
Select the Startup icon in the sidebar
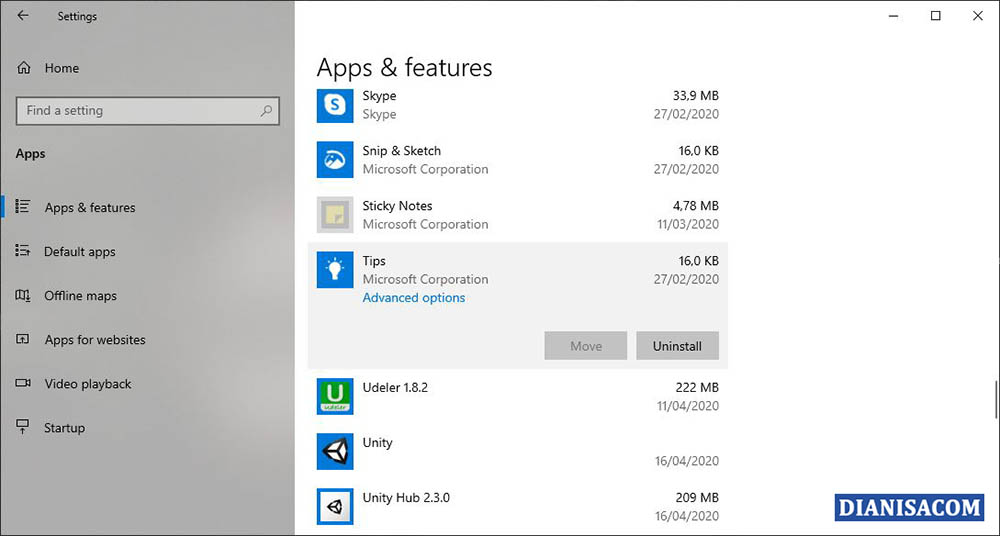[22, 427]
